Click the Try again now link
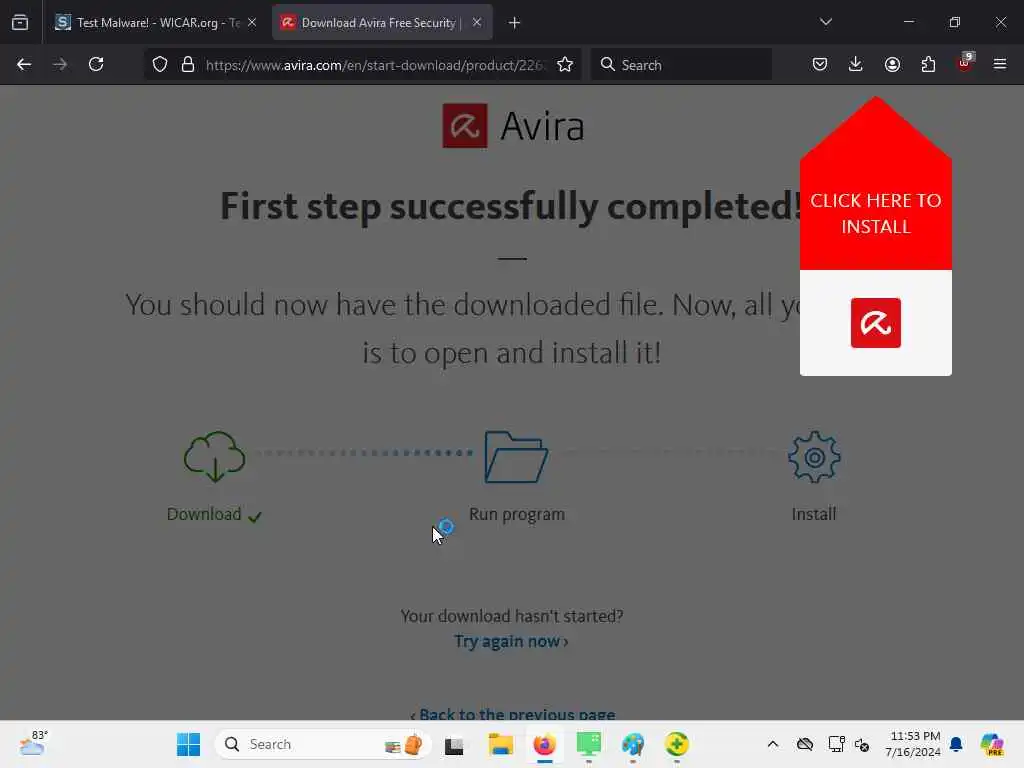The width and height of the screenshot is (1024, 768). pyautogui.click(x=511, y=641)
